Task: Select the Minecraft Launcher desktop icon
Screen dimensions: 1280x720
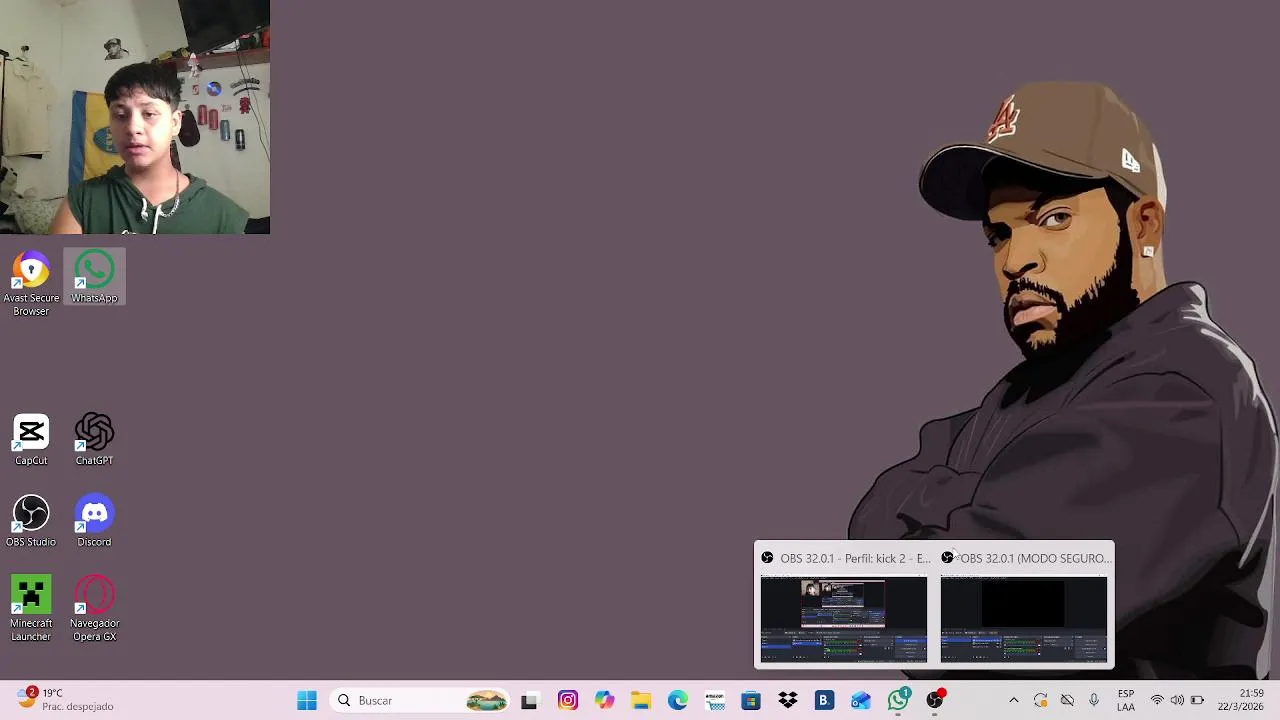Action: click(31, 609)
